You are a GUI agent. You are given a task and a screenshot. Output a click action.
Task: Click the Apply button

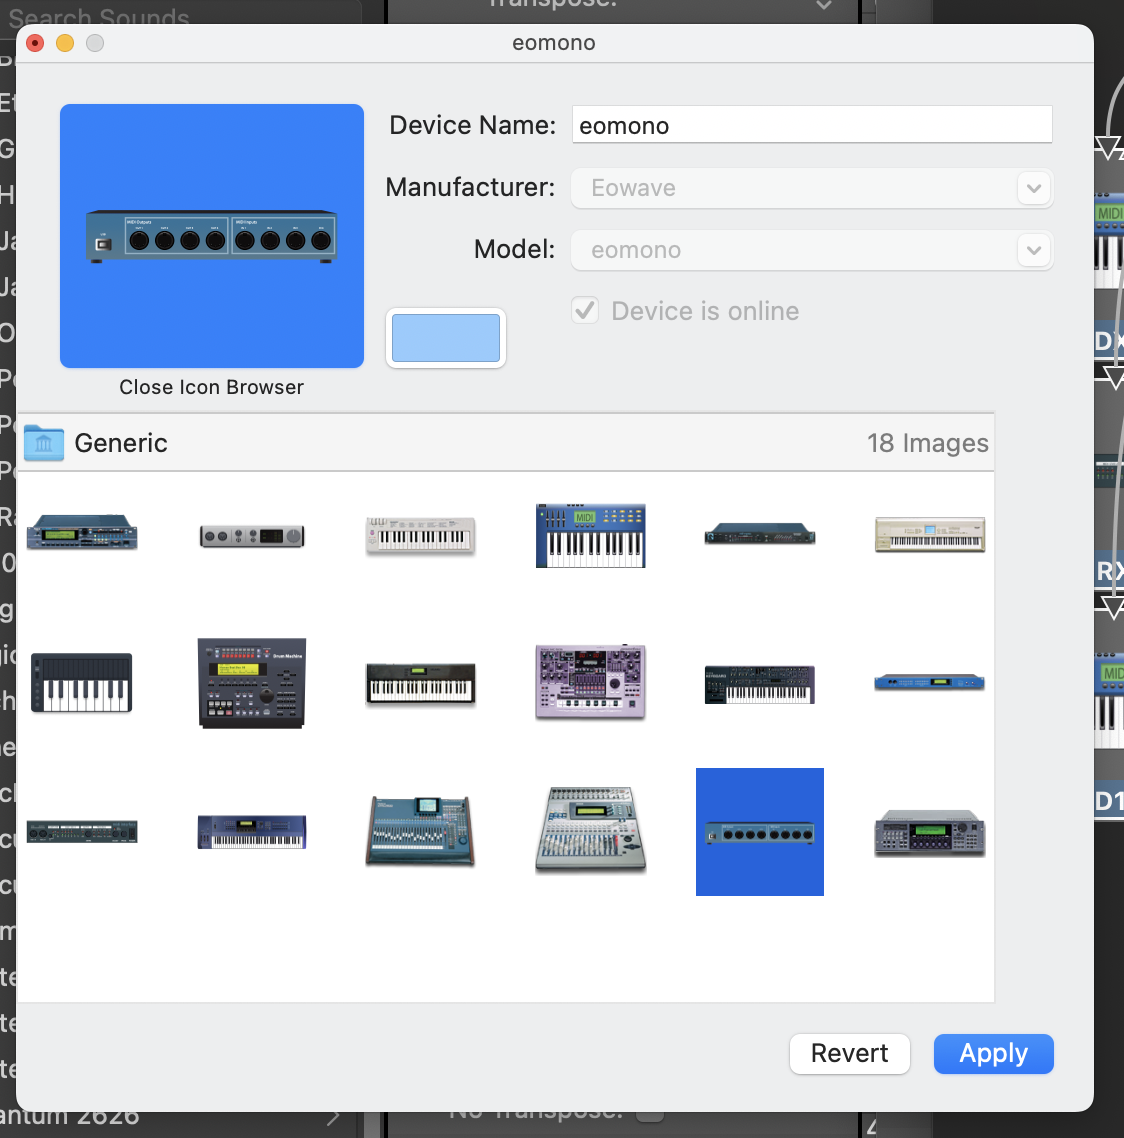(x=993, y=1053)
